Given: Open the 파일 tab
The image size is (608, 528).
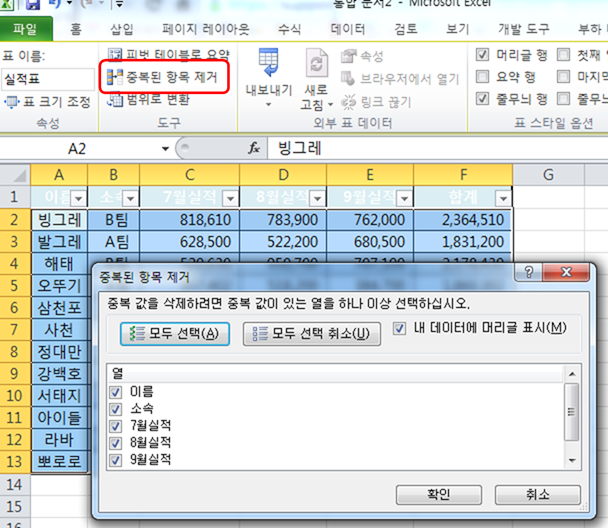Looking at the screenshot, I should point(26,29).
